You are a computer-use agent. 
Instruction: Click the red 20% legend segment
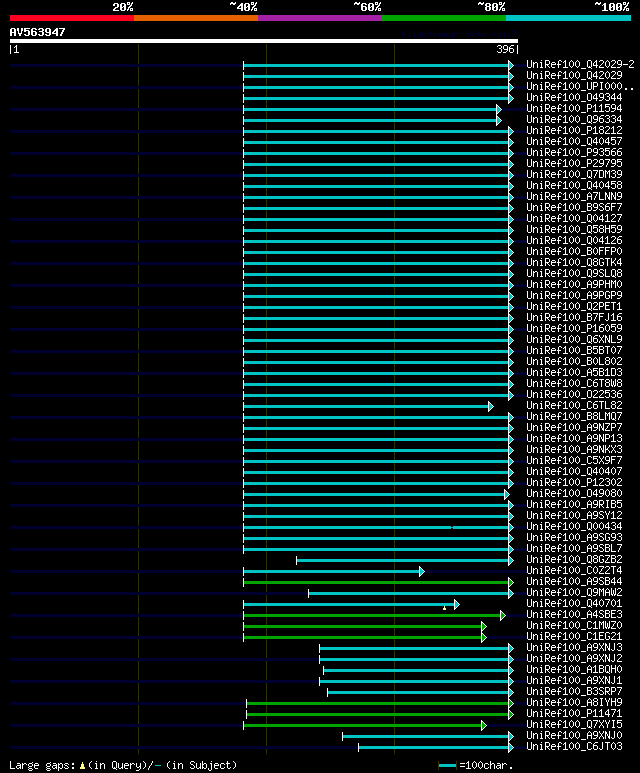click(x=71, y=18)
